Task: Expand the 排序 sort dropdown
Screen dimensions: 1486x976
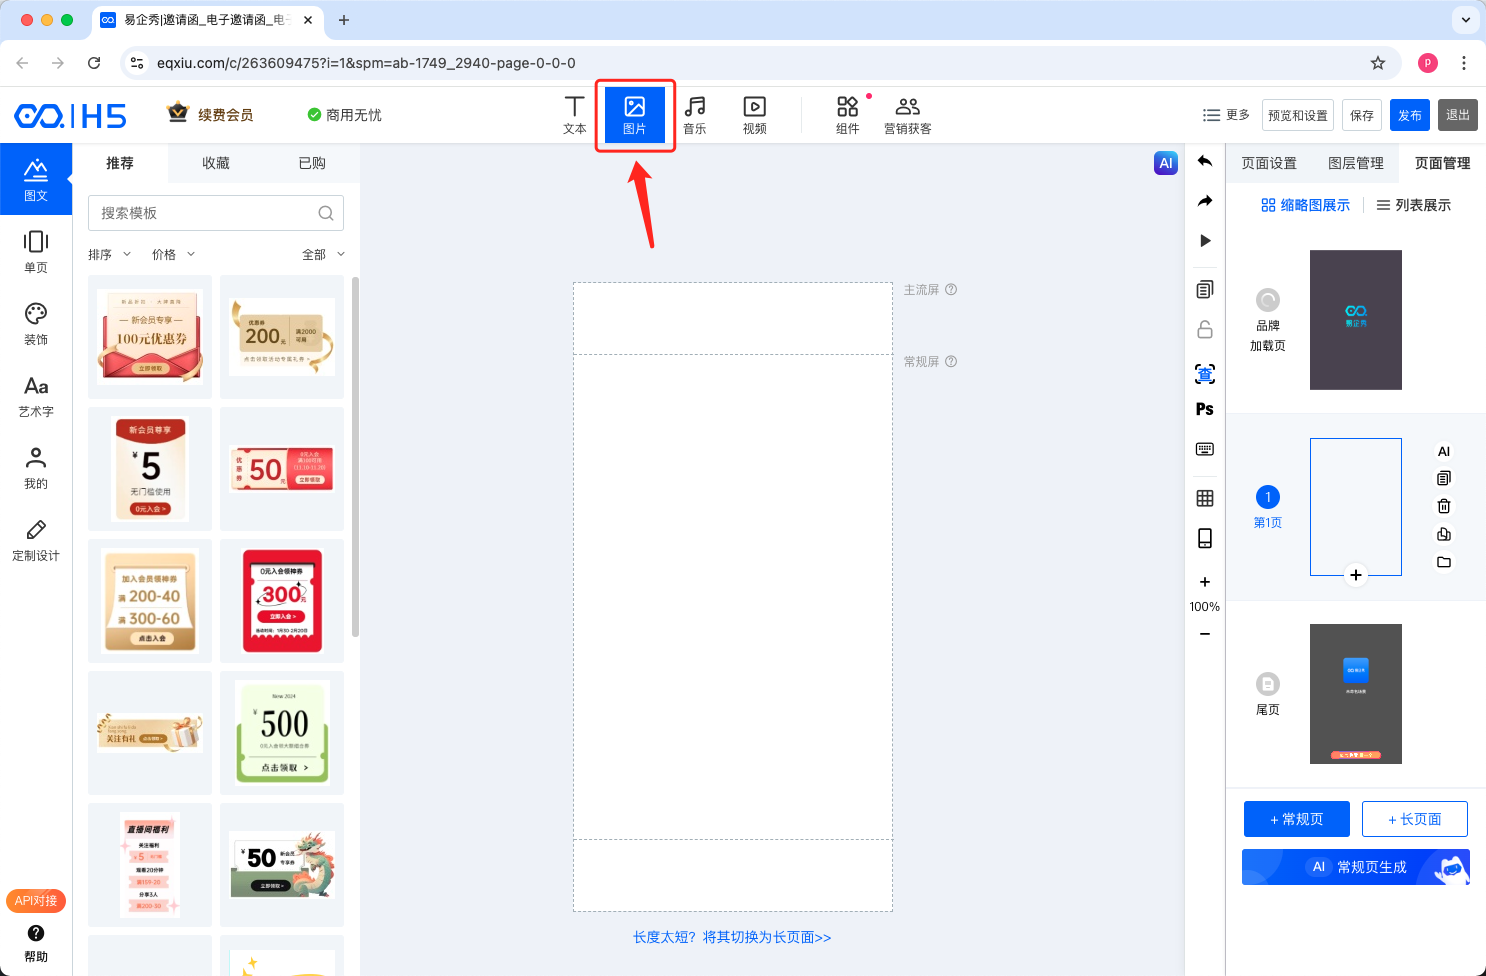Action: [x=109, y=255]
